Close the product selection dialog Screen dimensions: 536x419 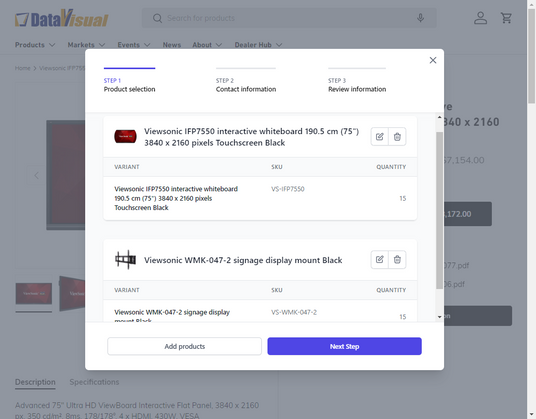tap(433, 60)
